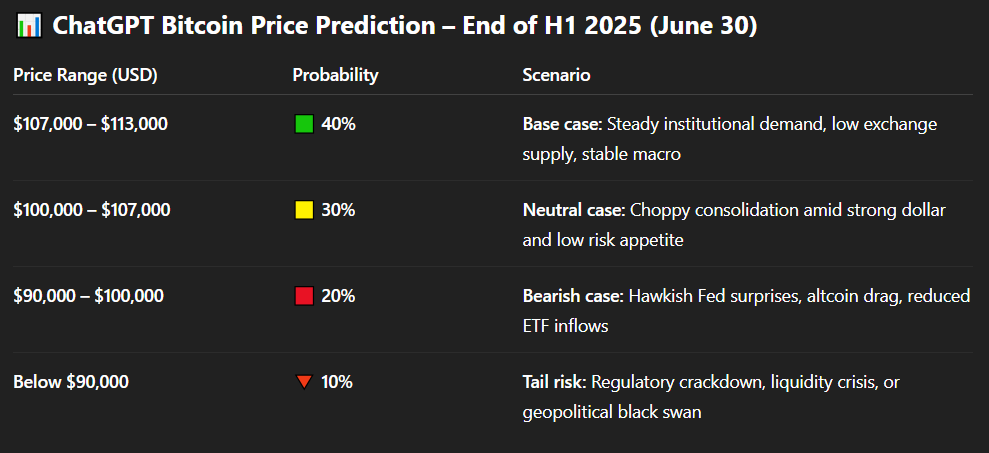Click the 30% probability value
The height and width of the screenshot is (453, 989).
click(338, 210)
